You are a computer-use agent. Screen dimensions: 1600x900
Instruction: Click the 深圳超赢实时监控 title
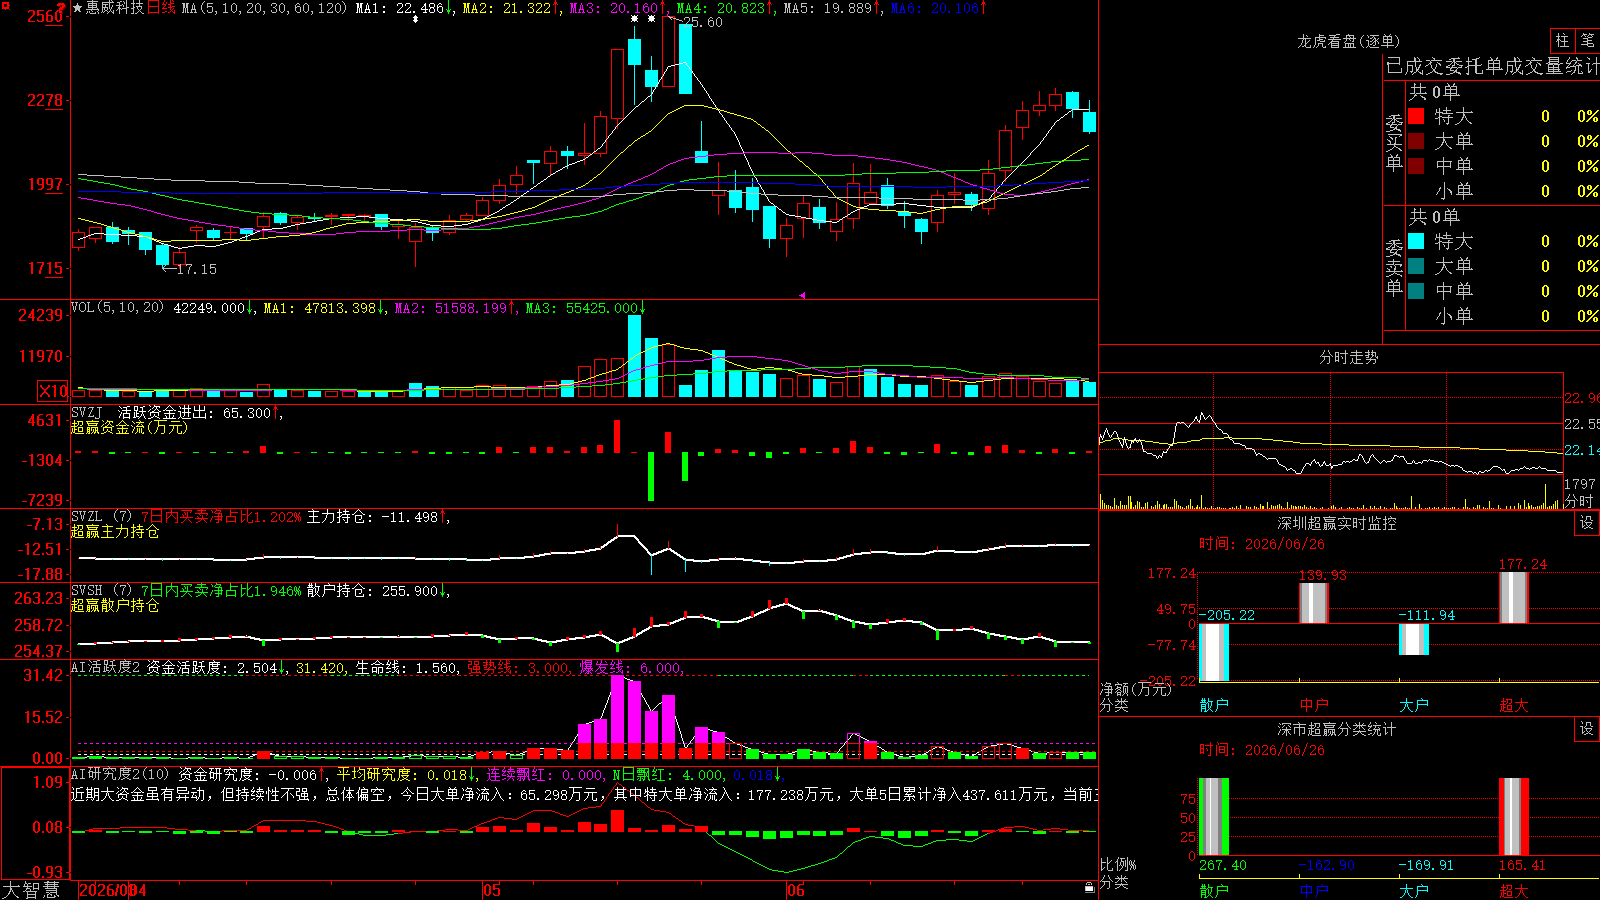tap(1337, 523)
